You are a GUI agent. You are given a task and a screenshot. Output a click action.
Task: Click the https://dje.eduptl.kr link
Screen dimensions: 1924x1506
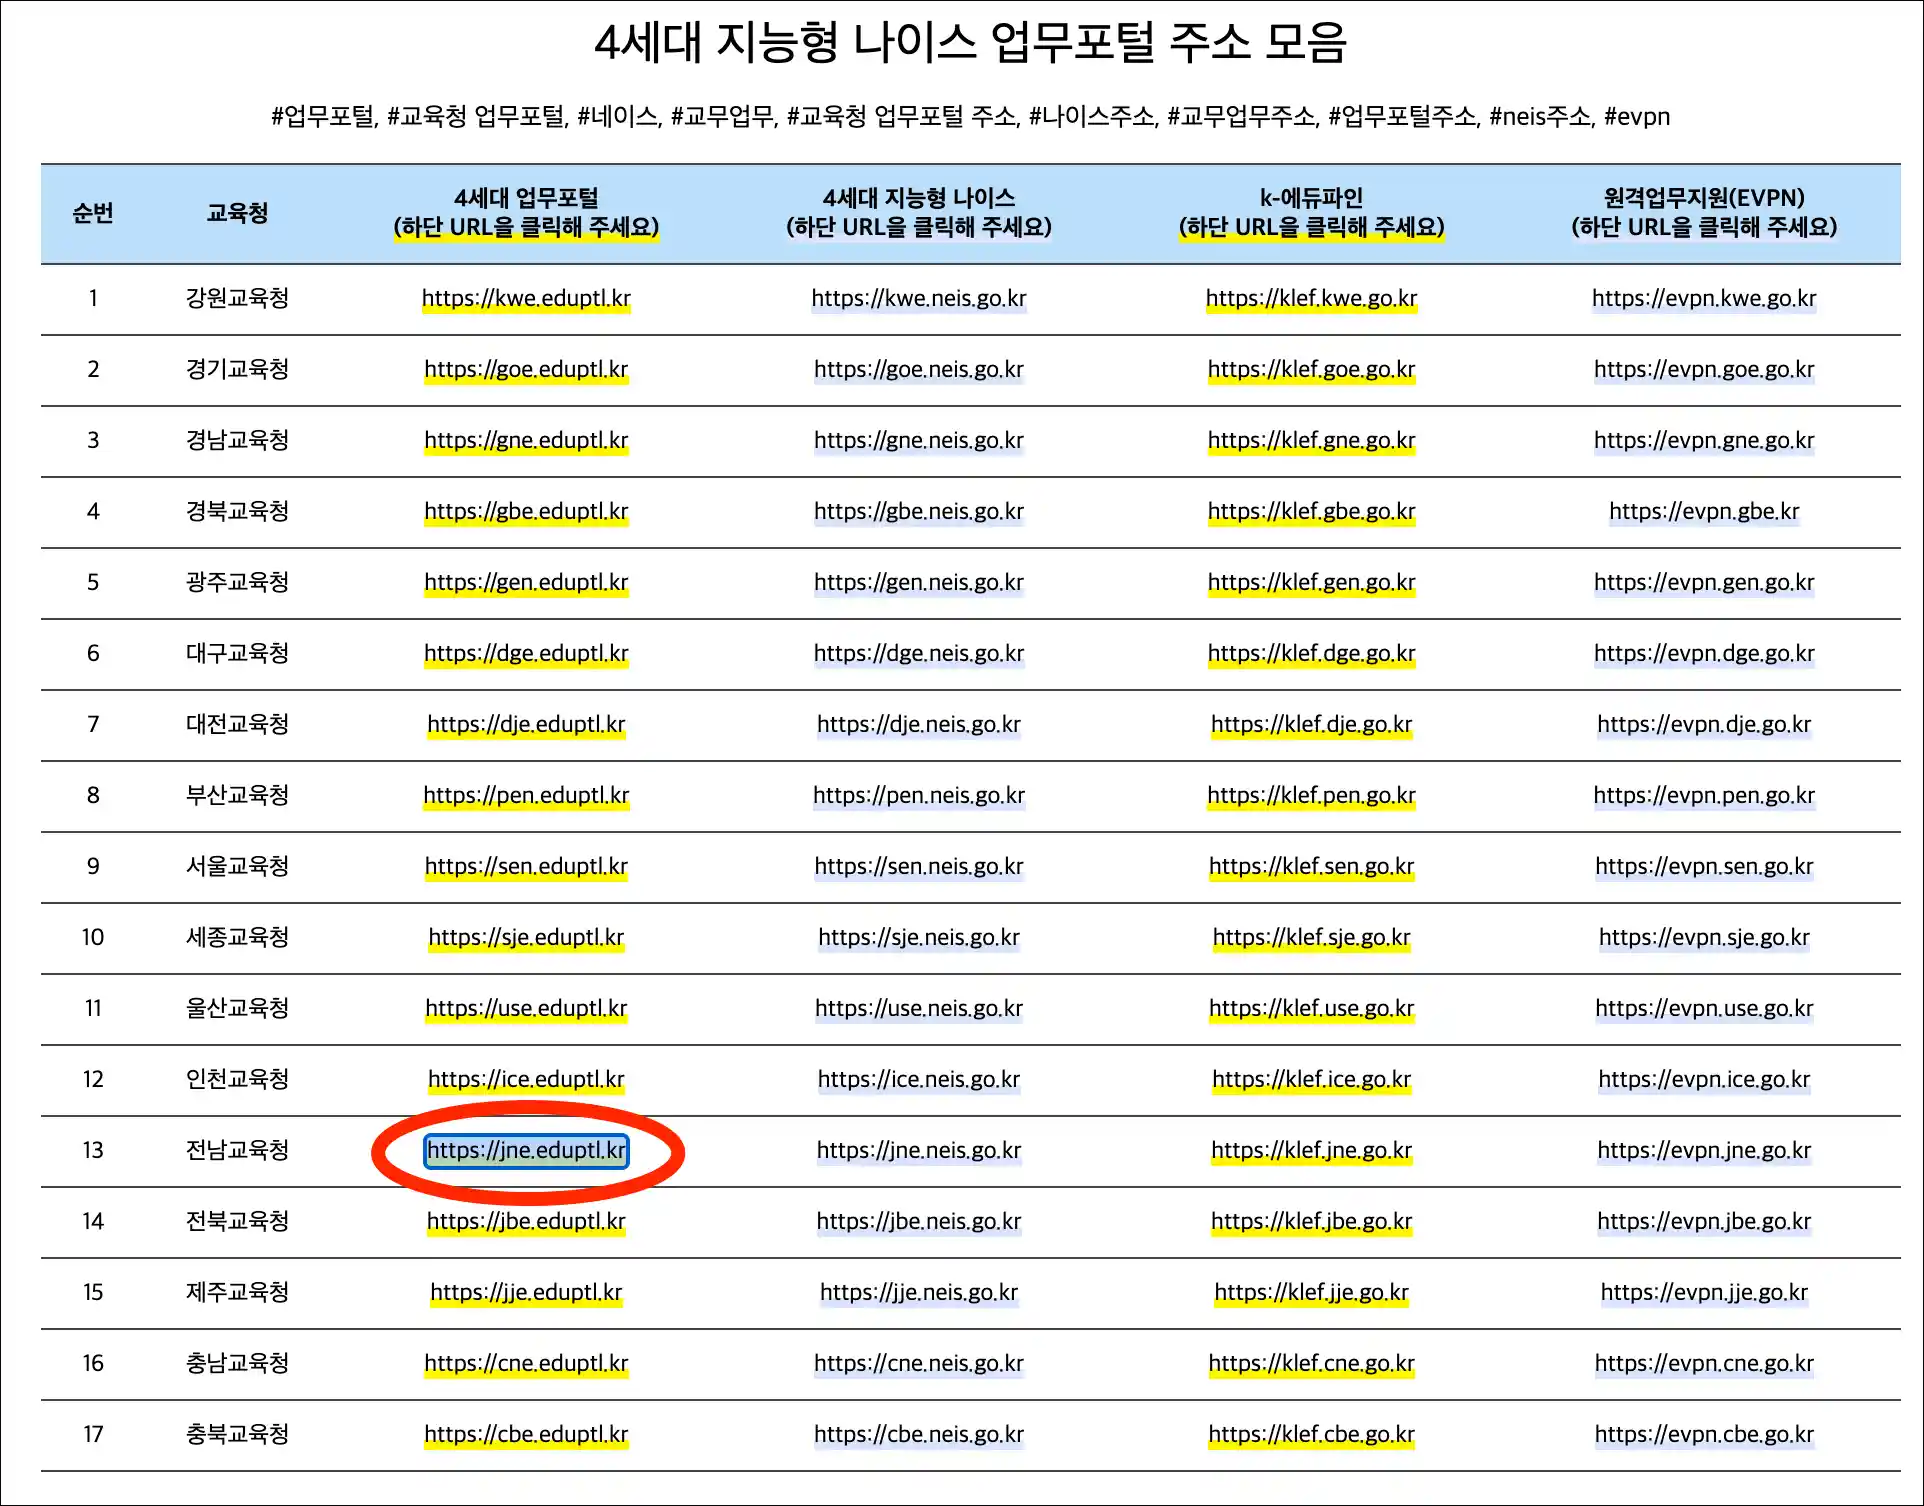point(526,724)
